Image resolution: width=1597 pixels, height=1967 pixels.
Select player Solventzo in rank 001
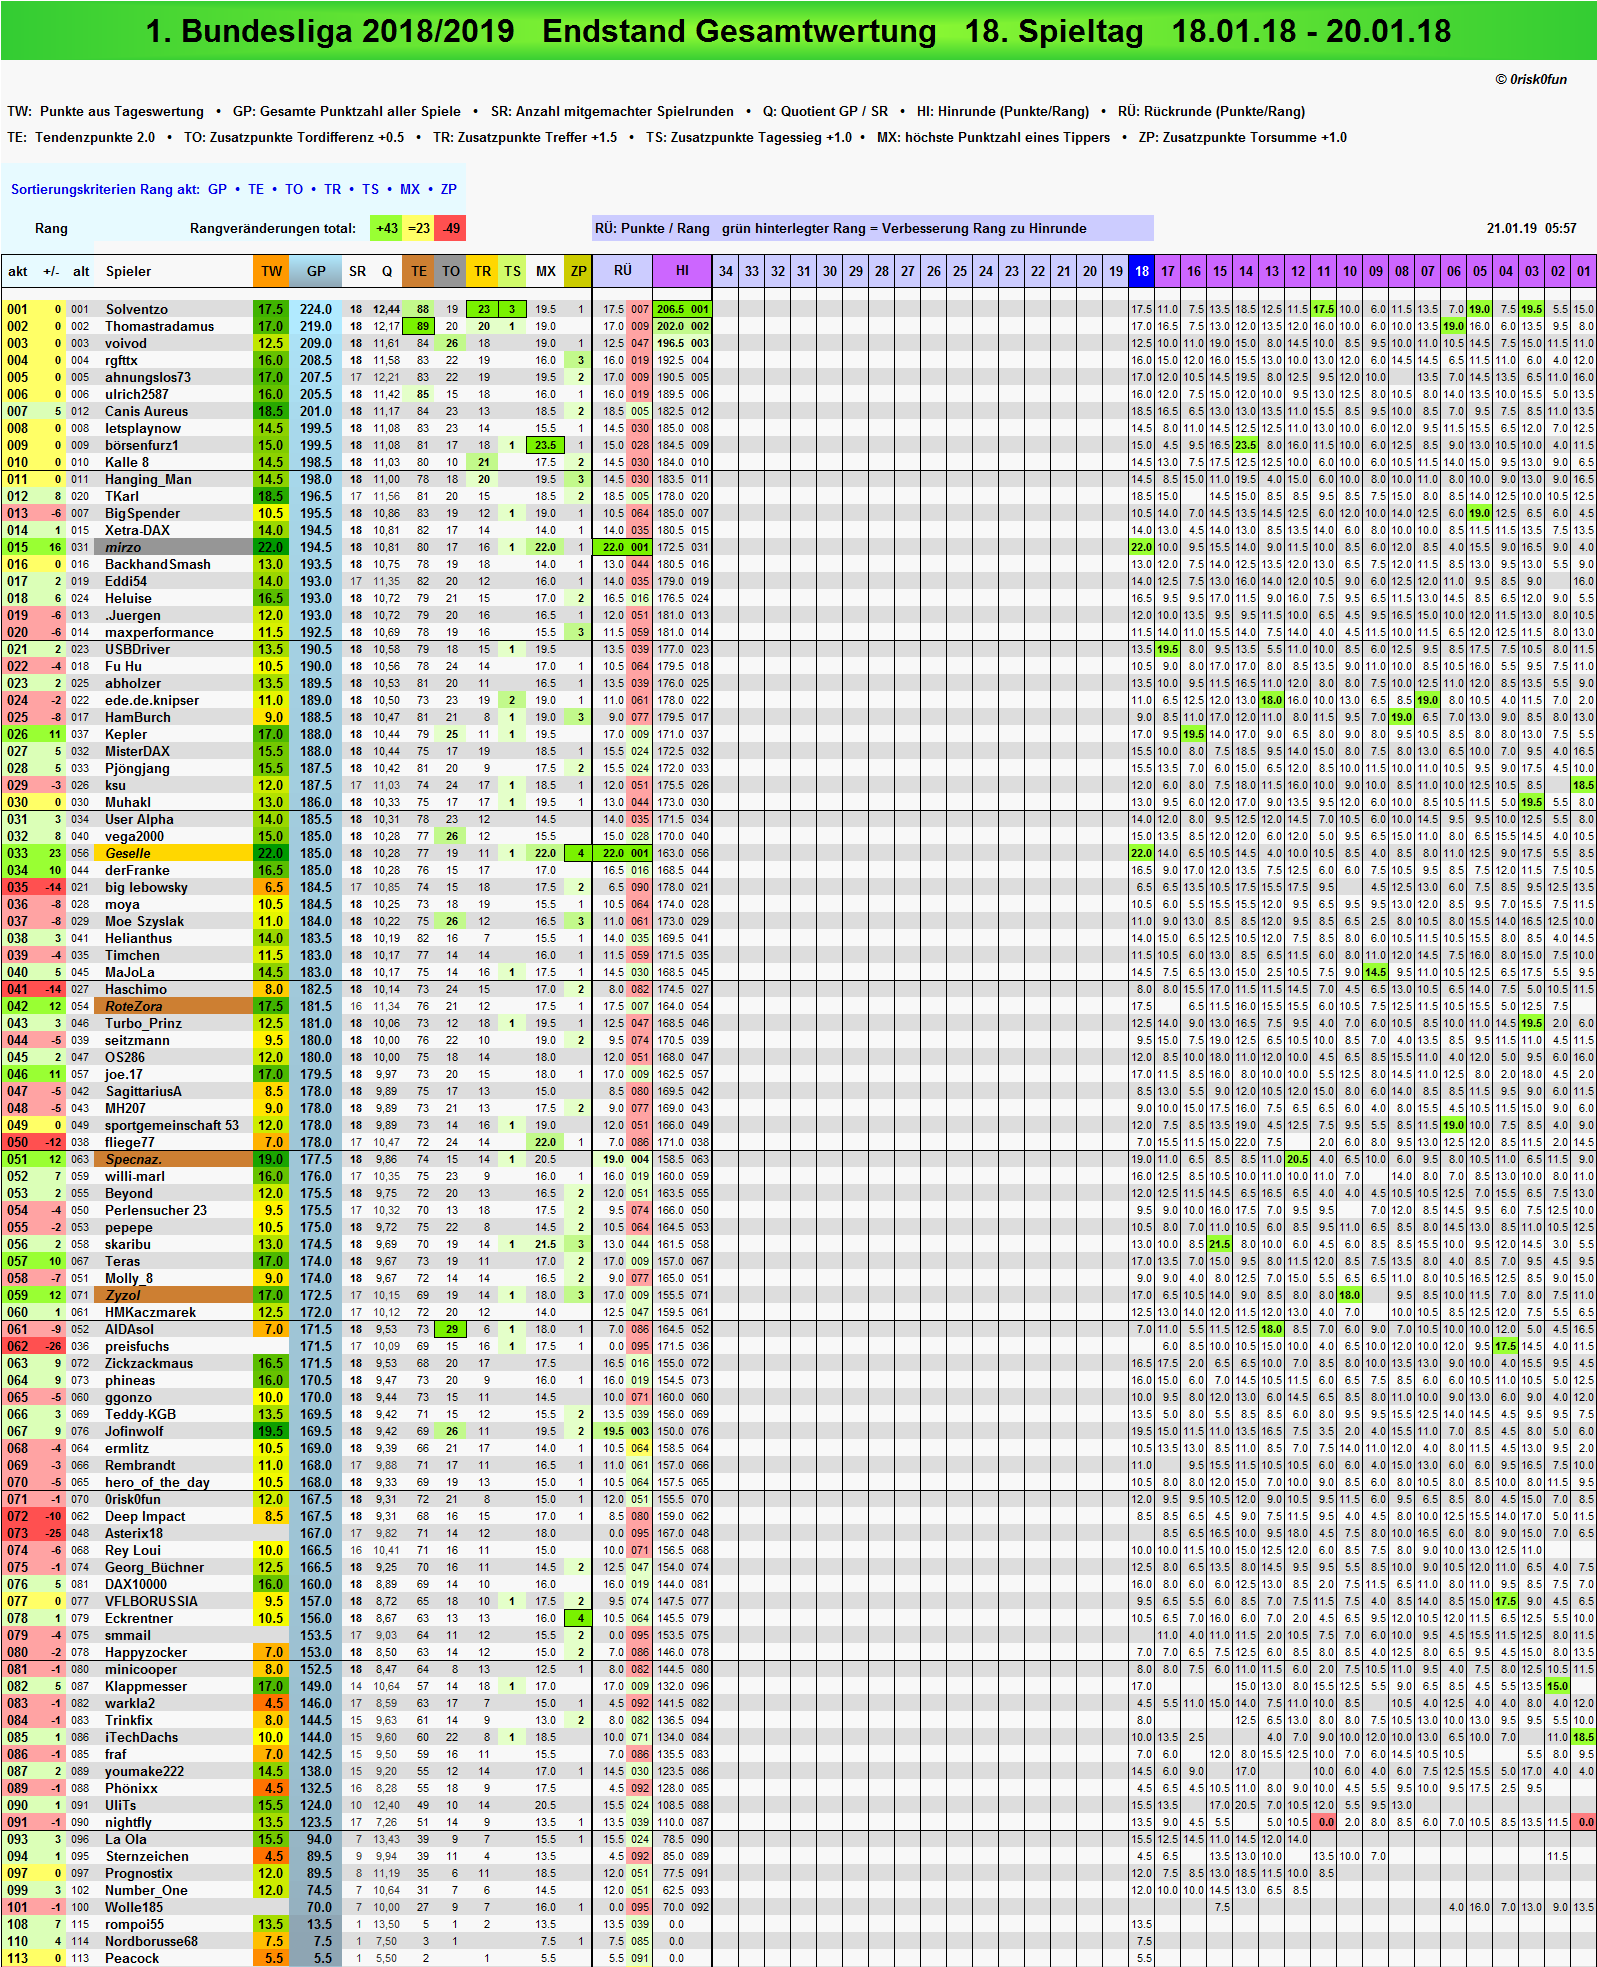click(x=137, y=309)
